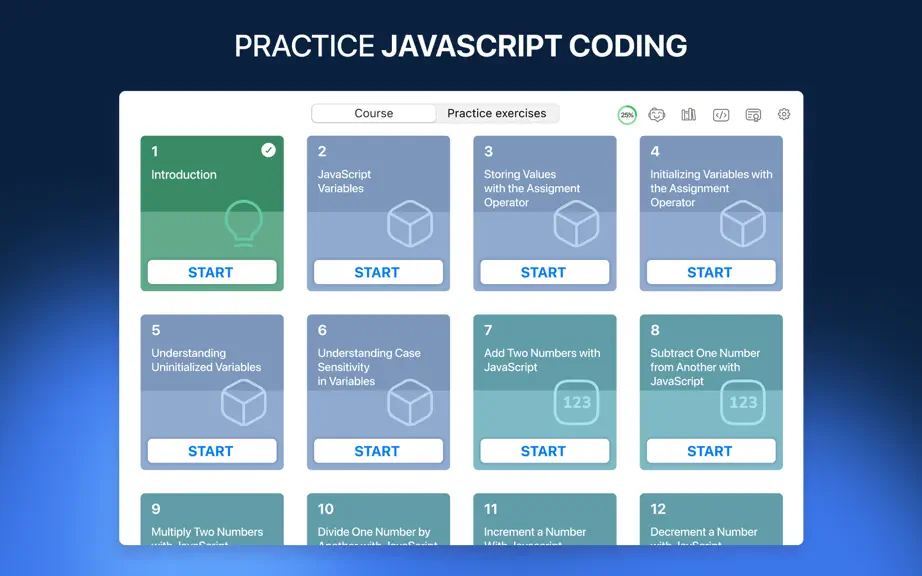Open the library books icon
This screenshot has height=576, width=922.
point(689,115)
